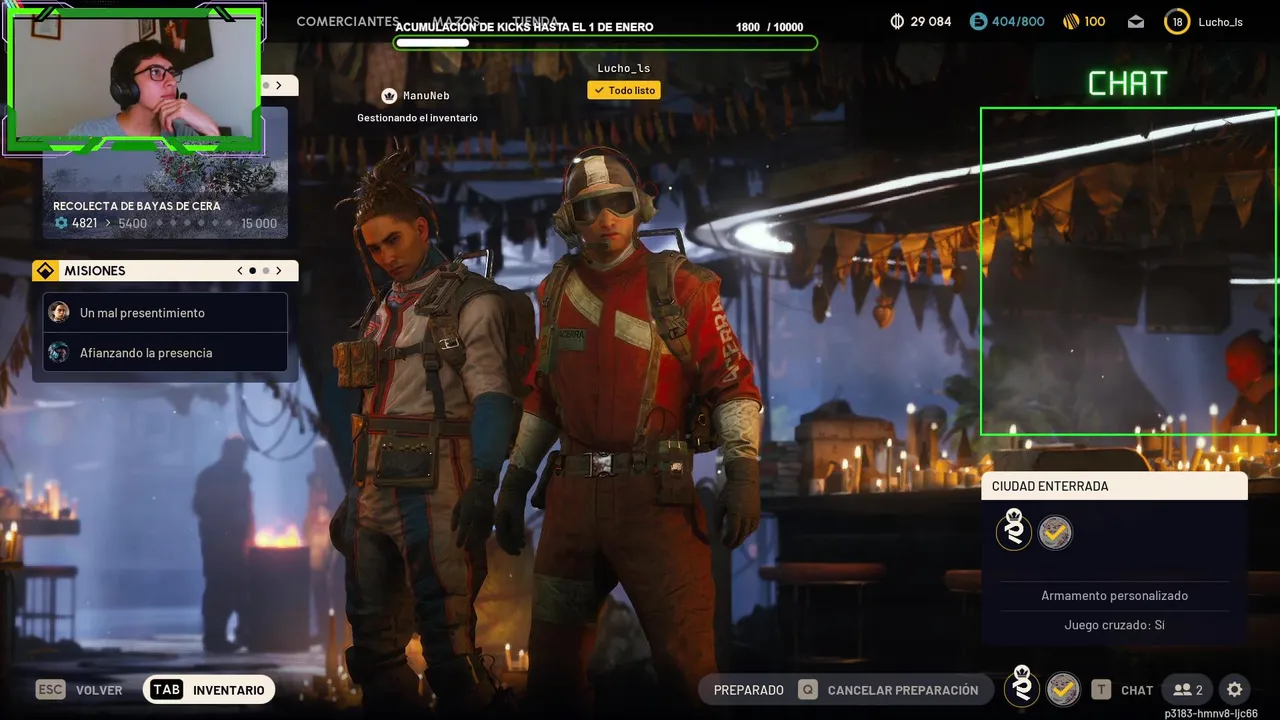Open the mail inbox envelope icon
This screenshot has height=720, width=1280.
coord(1136,21)
